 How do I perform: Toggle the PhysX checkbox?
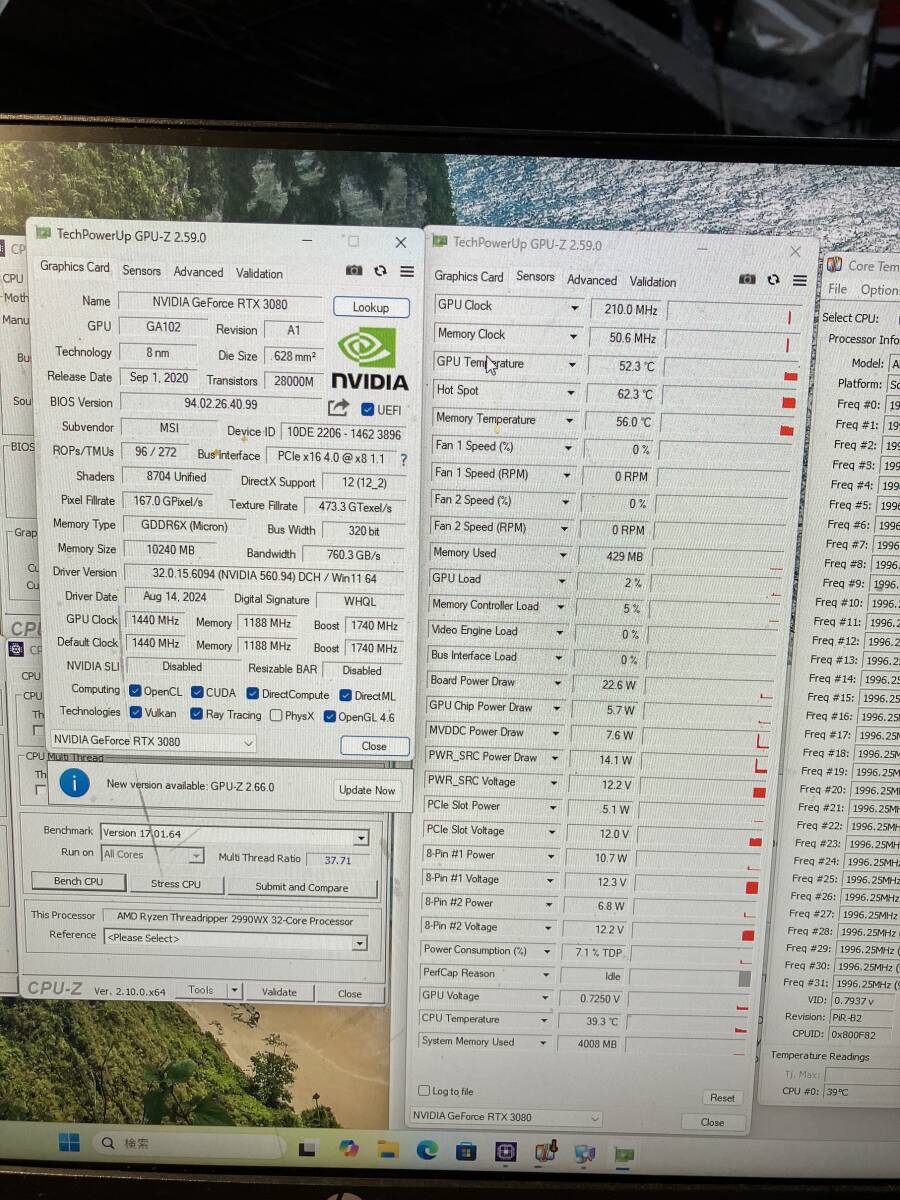coord(275,716)
